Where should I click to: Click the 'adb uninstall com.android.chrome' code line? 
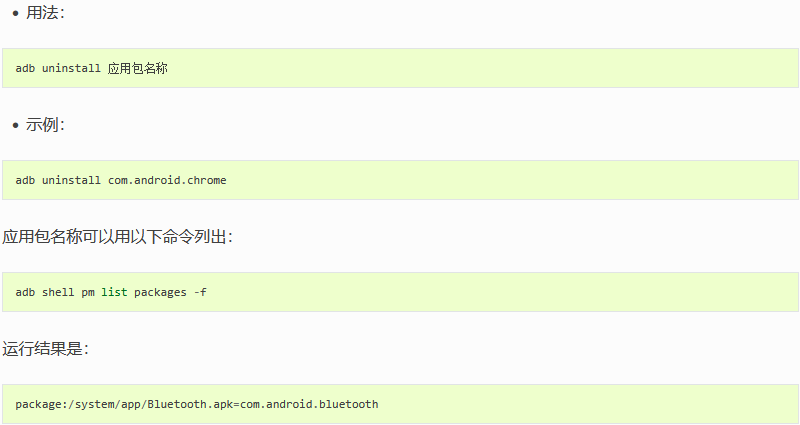click(121, 180)
